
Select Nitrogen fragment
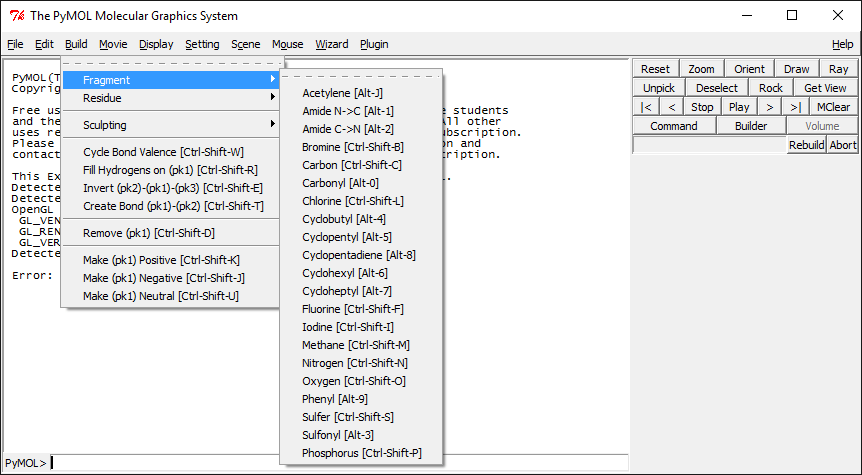(361, 363)
